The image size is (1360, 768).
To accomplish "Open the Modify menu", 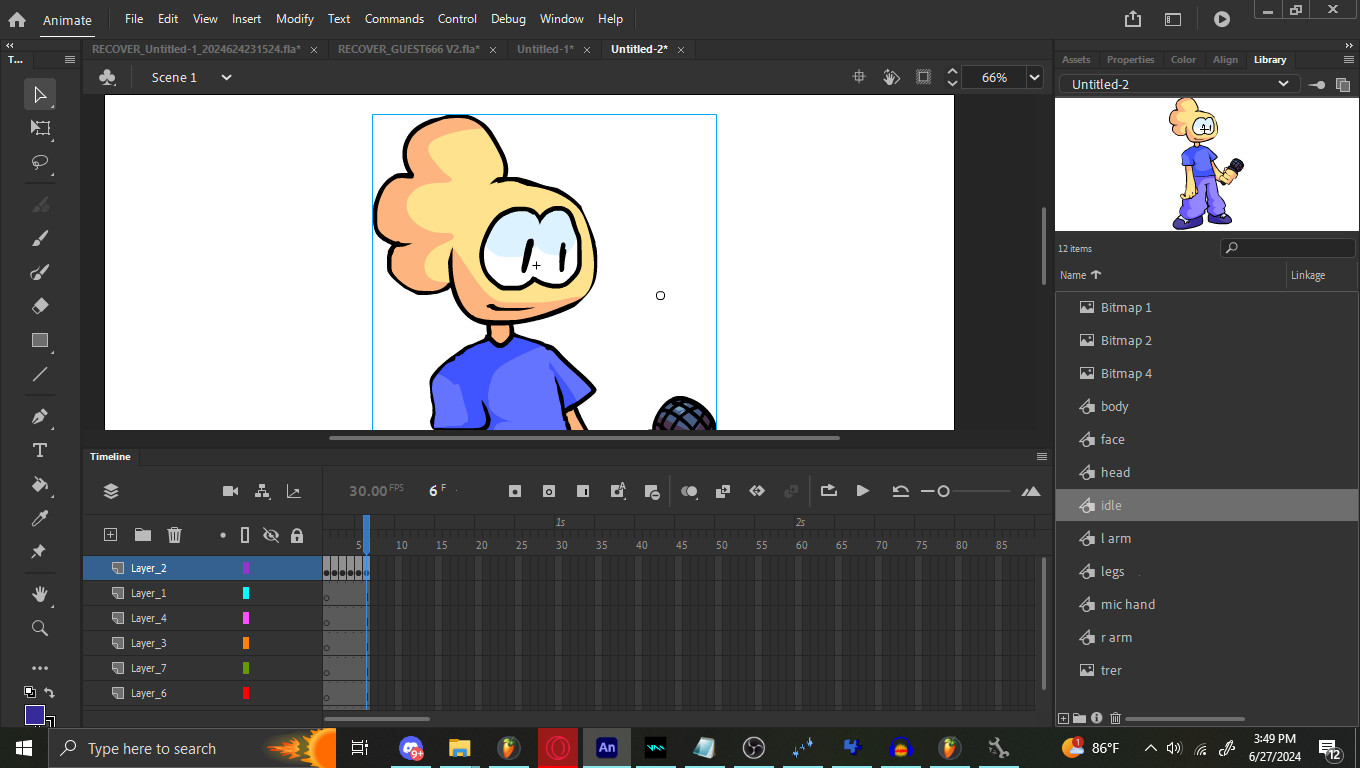I will (x=294, y=19).
